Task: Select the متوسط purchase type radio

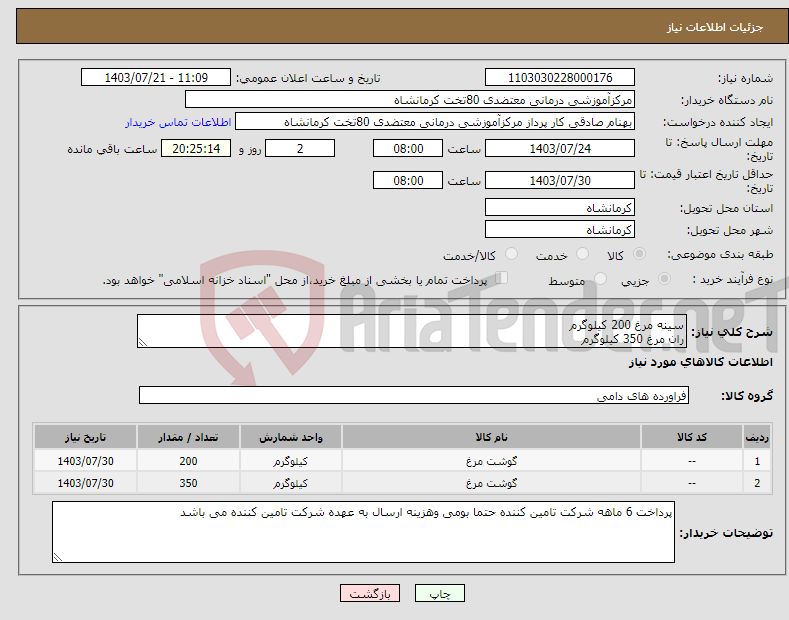Action: (600, 278)
